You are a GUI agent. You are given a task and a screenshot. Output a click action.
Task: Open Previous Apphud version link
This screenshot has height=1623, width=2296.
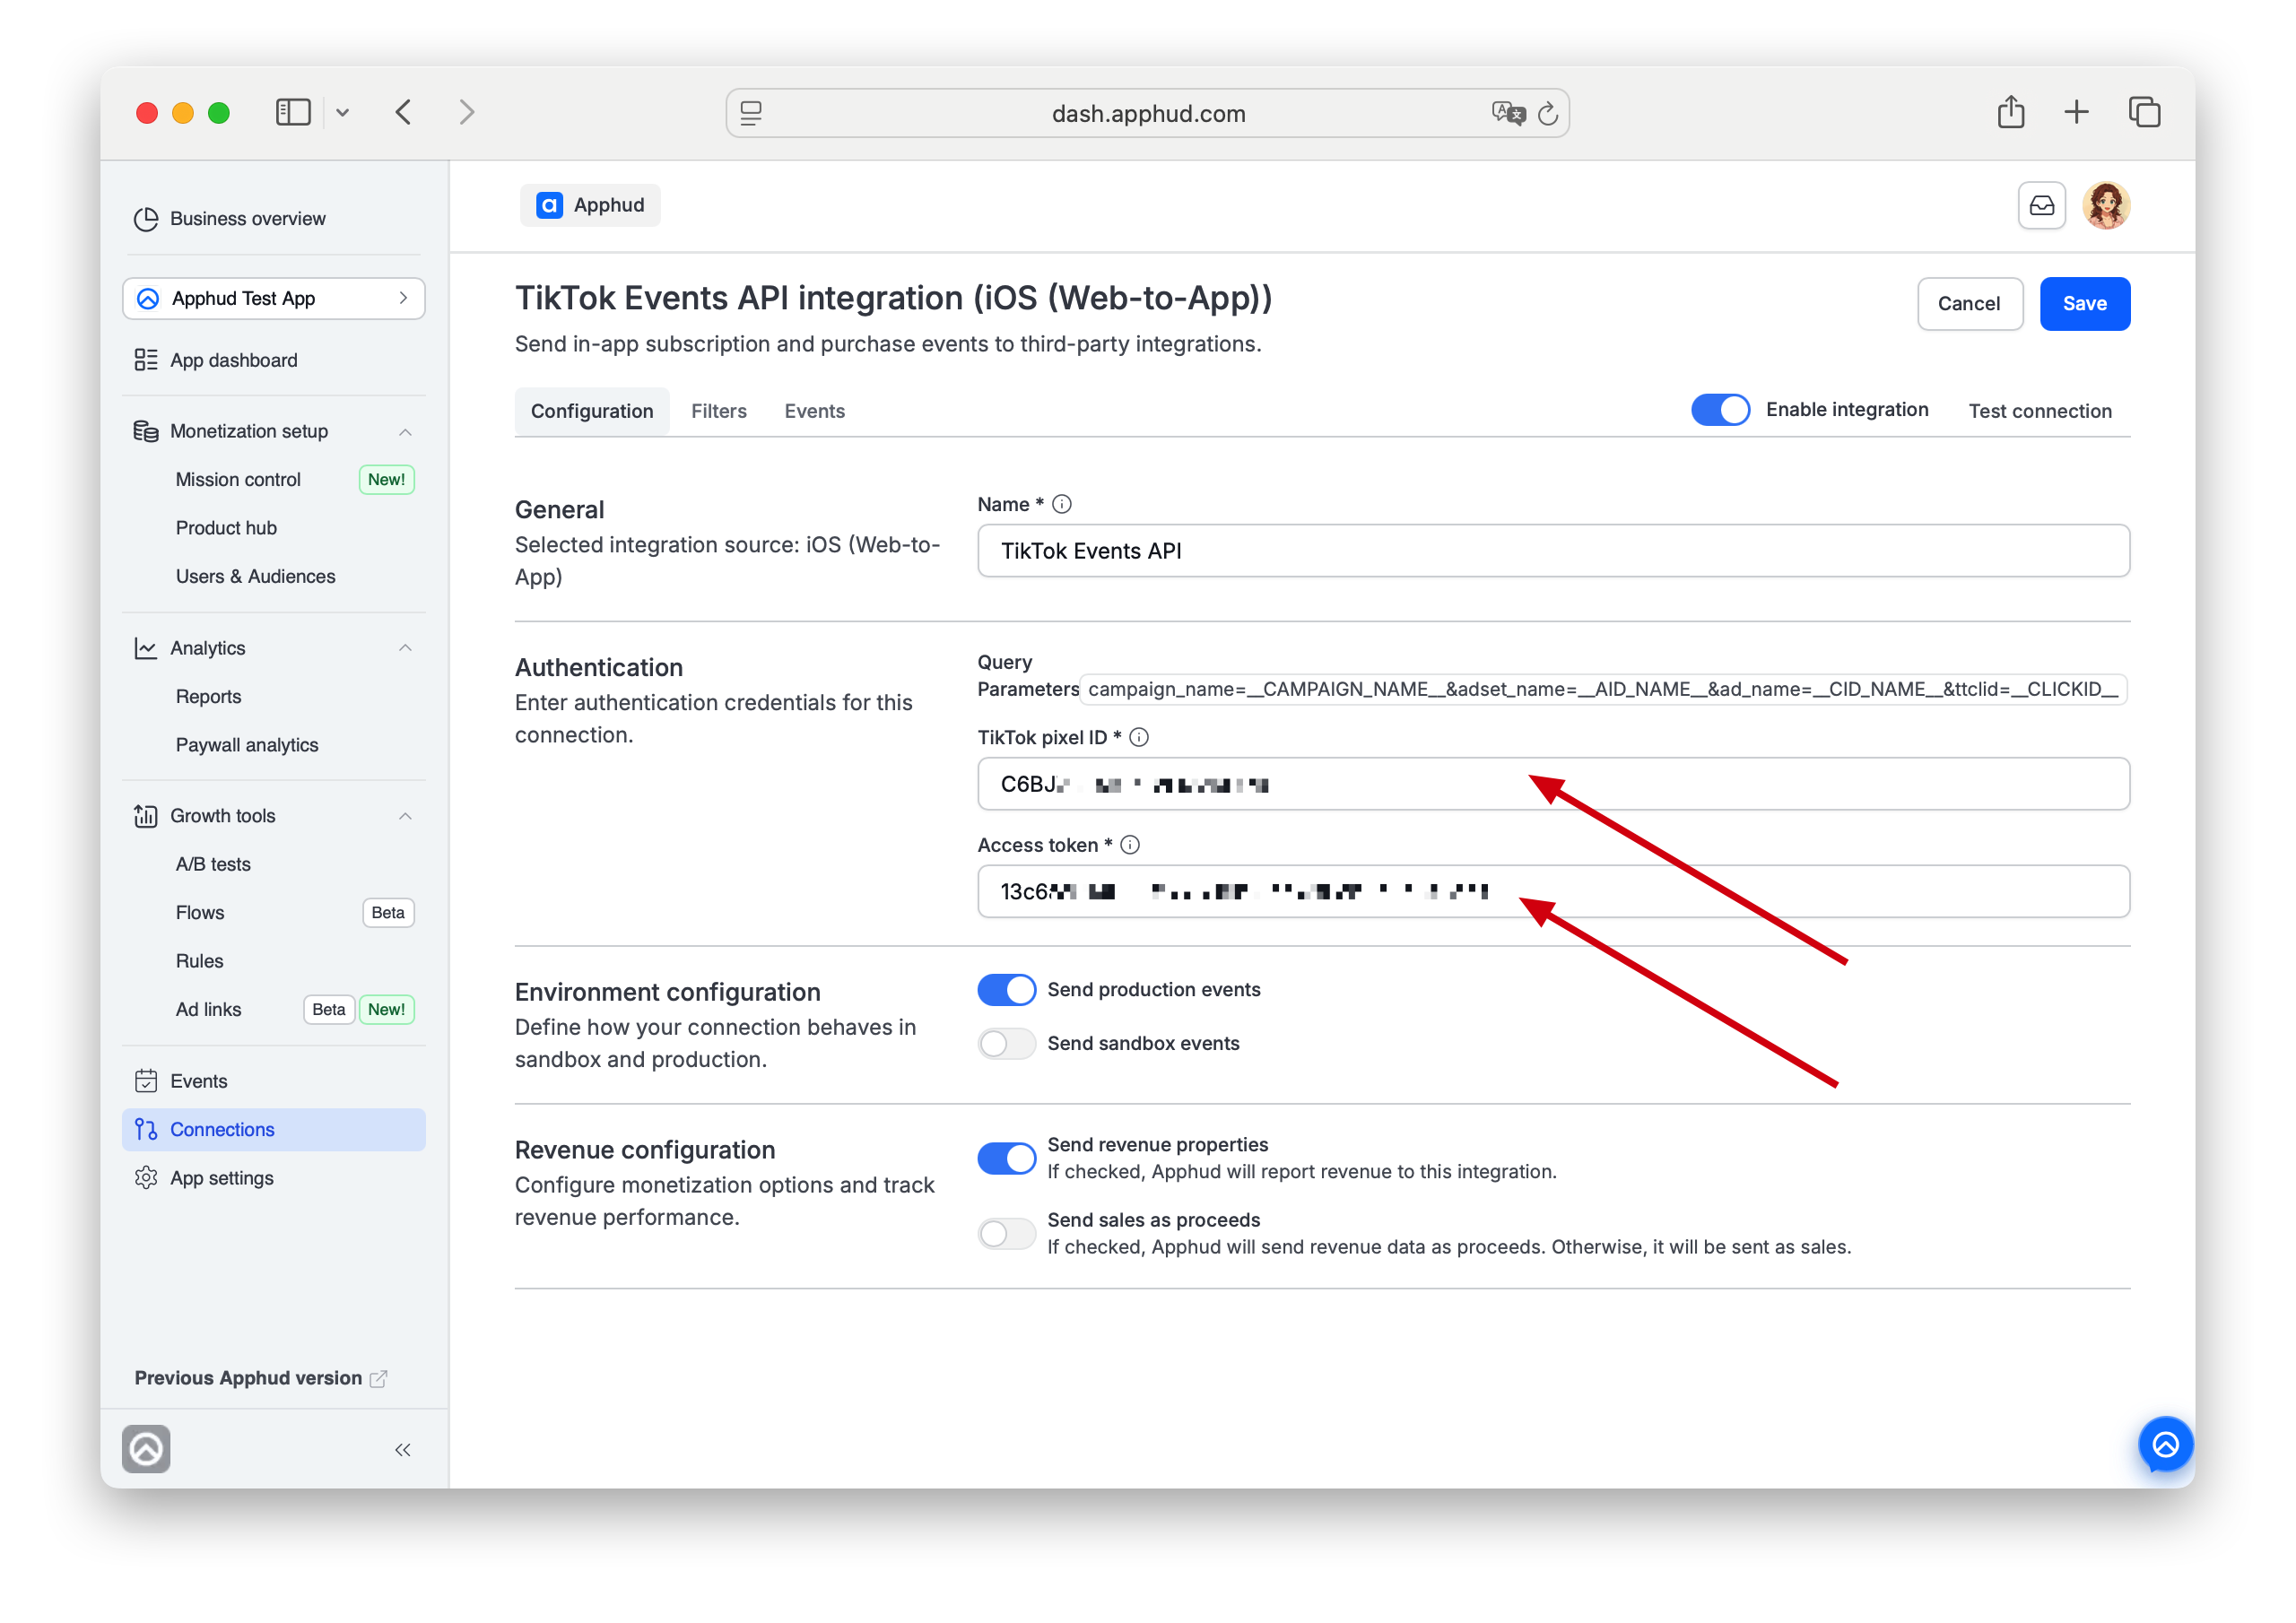pos(260,1378)
